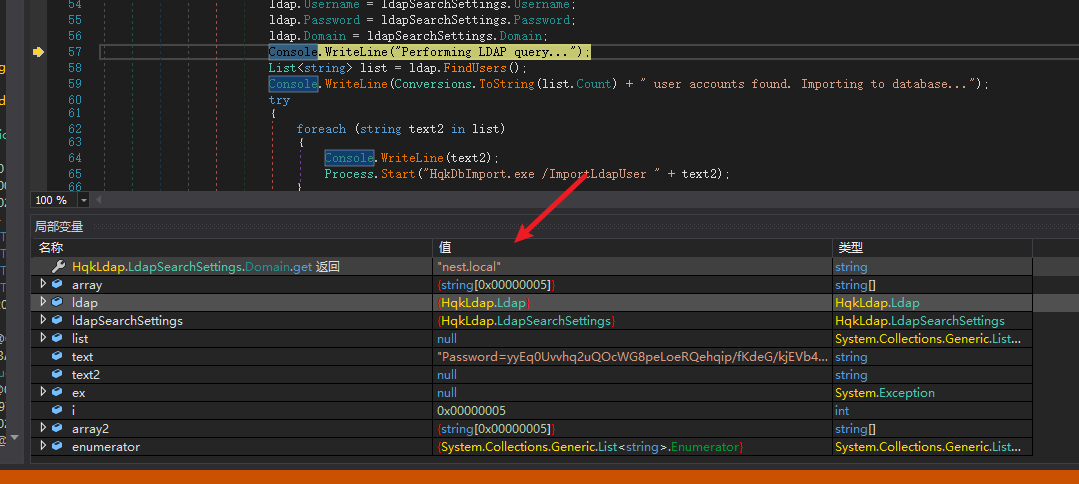The width and height of the screenshot is (1079, 484).
Task: Click line number 57 in the gutter
Action: tap(74, 52)
